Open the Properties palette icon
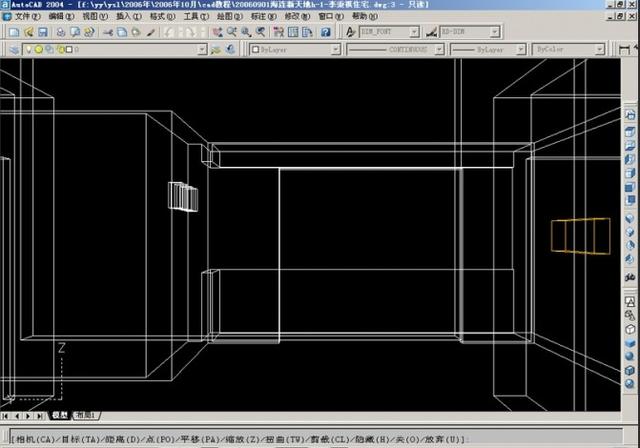640x448 pixels. coord(279,32)
